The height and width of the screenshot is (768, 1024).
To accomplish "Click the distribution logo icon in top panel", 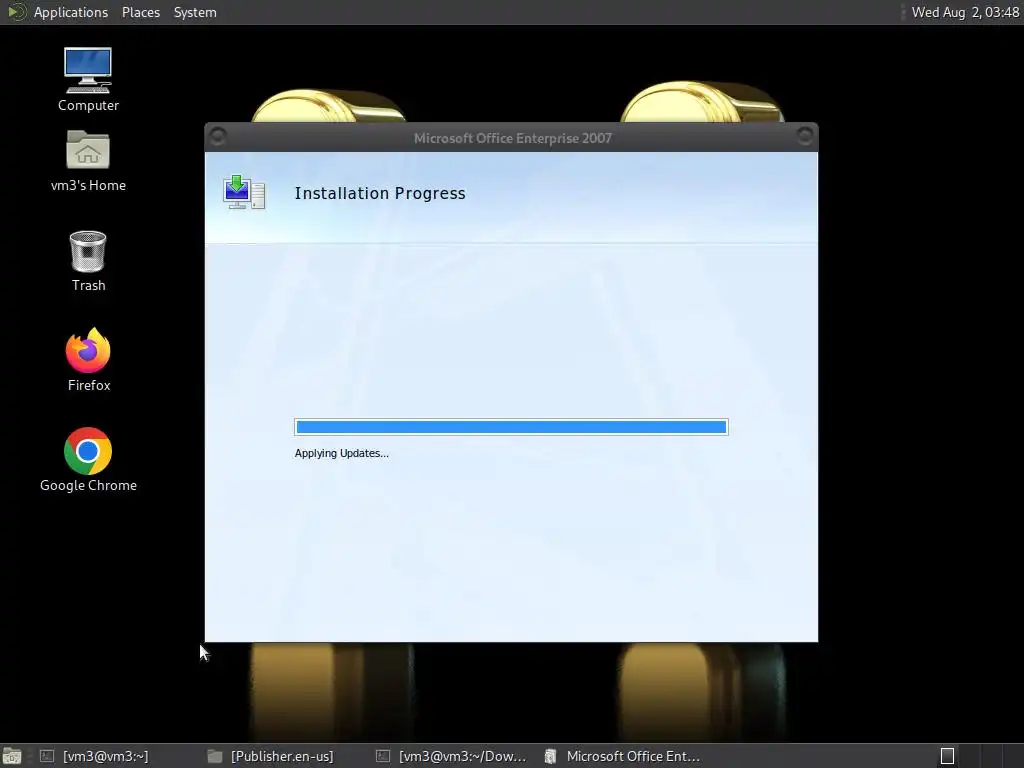I will pos(16,12).
